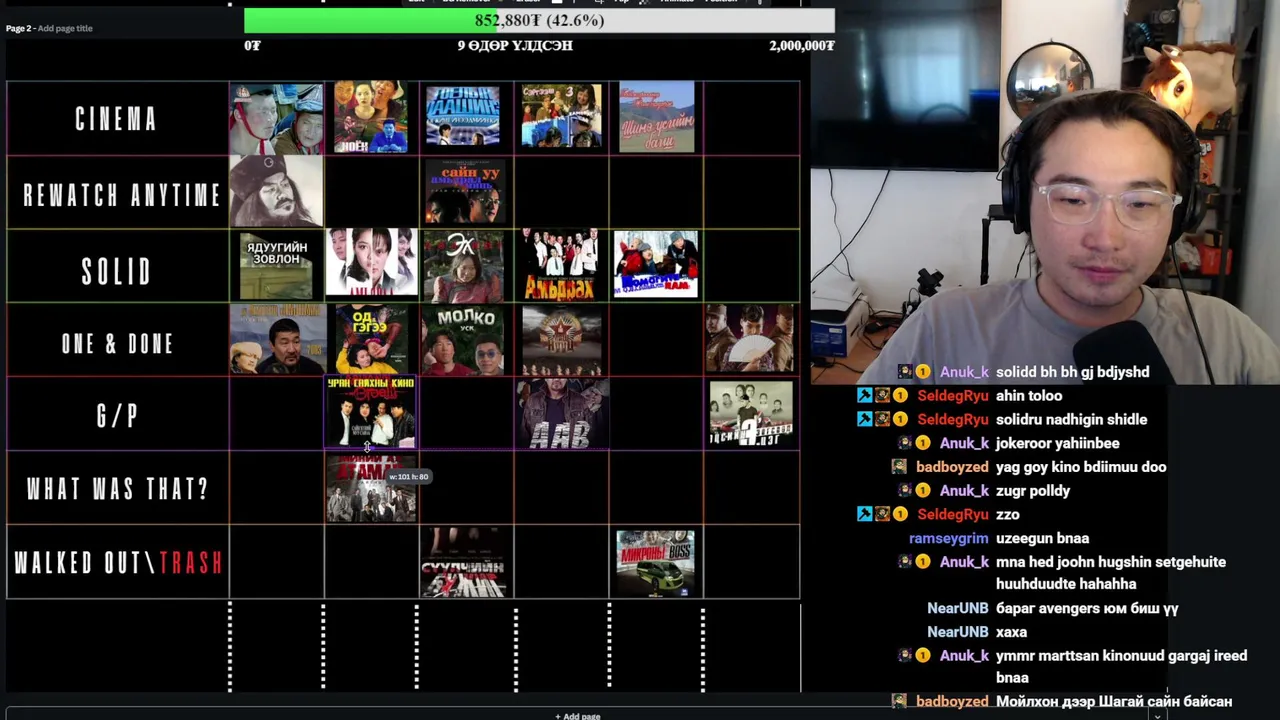Click the '2,000,000₮' goal amount
The height and width of the screenshot is (720, 1280).
pos(802,45)
